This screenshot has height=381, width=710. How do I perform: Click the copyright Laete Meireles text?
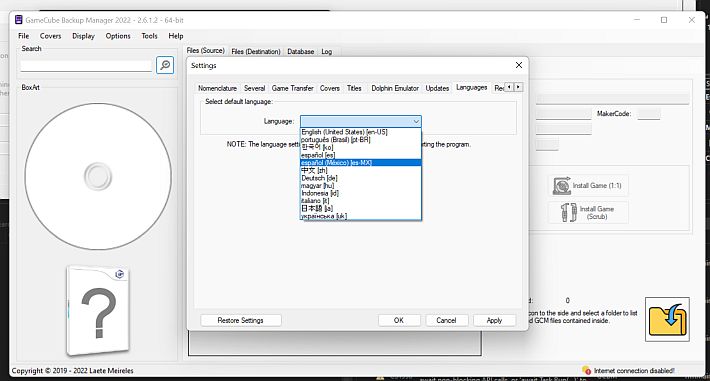(72, 371)
